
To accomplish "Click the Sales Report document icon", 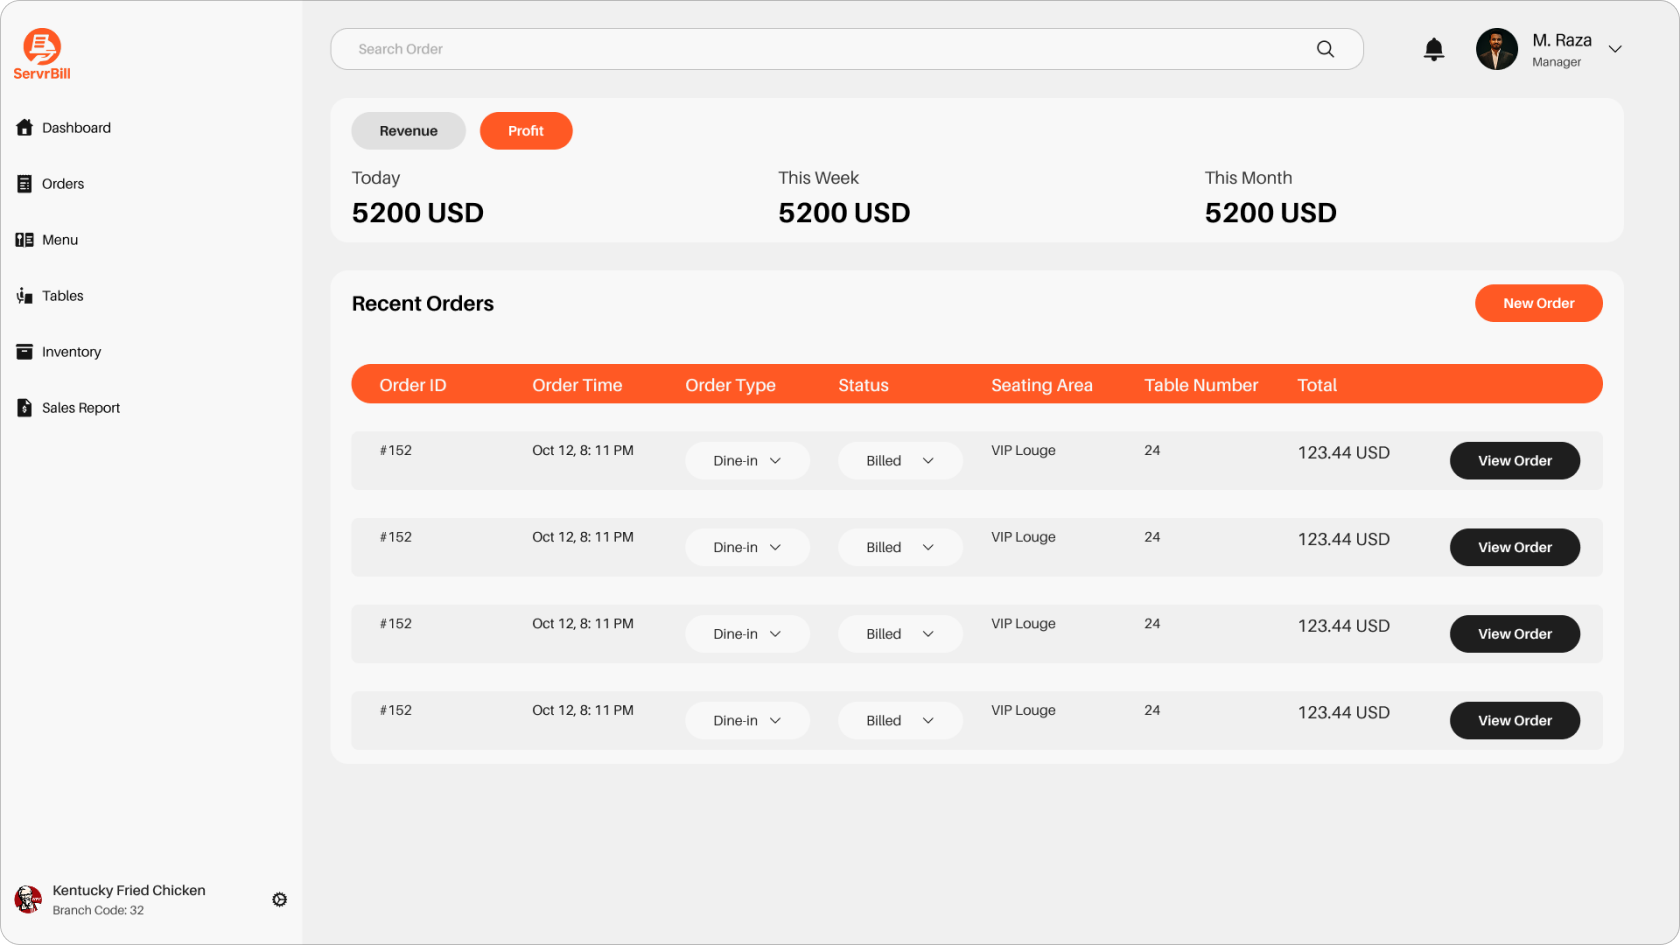I will coord(25,408).
